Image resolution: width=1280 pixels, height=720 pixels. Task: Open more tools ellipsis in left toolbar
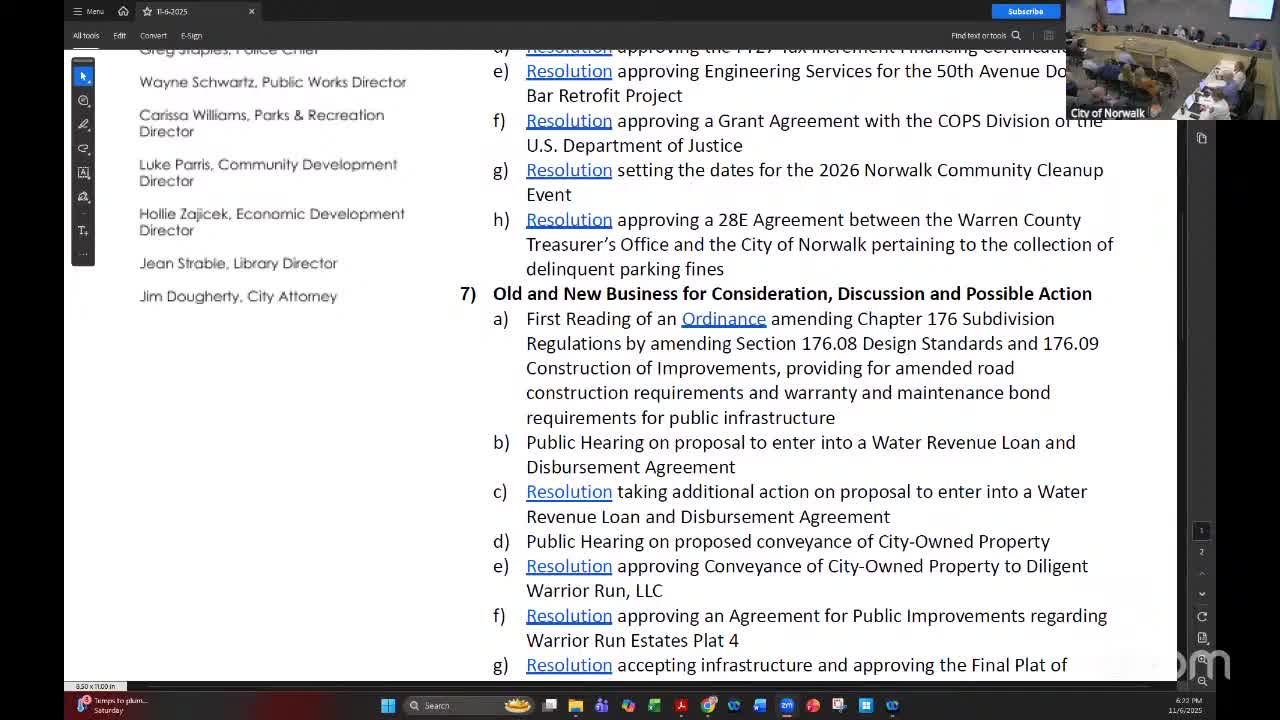pyautogui.click(x=83, y=253)
